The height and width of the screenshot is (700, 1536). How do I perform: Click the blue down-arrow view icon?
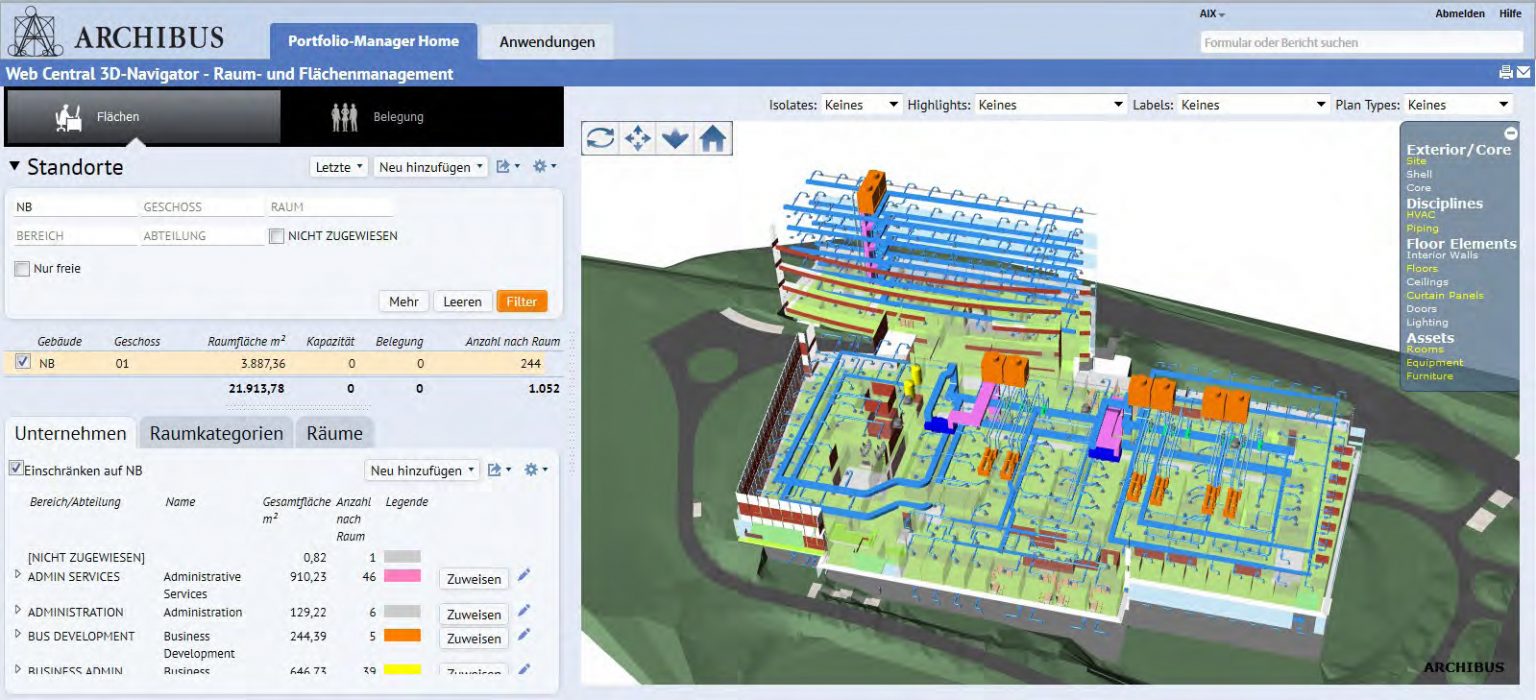point(675,139)
